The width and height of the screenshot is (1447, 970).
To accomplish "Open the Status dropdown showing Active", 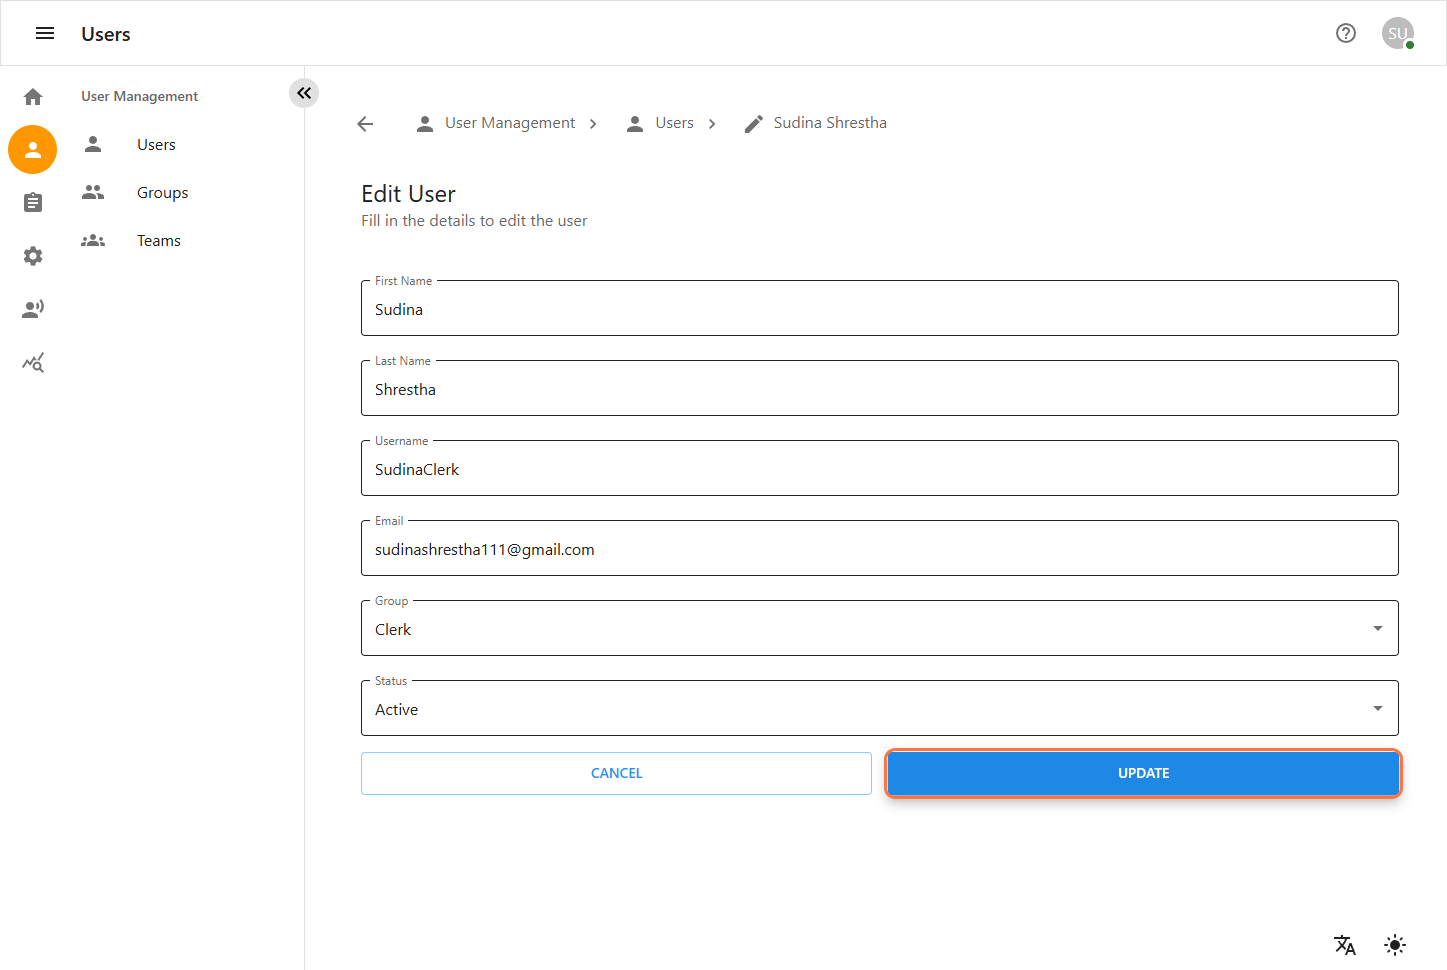I will tap(879, 709).
